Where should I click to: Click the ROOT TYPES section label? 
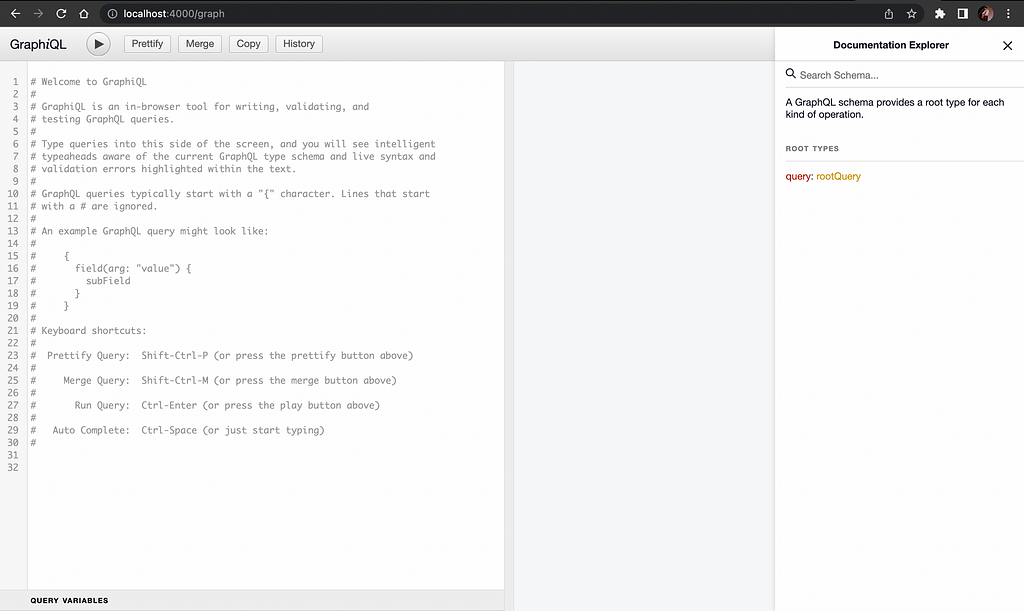pyautogui.click(x=812, y=149)
